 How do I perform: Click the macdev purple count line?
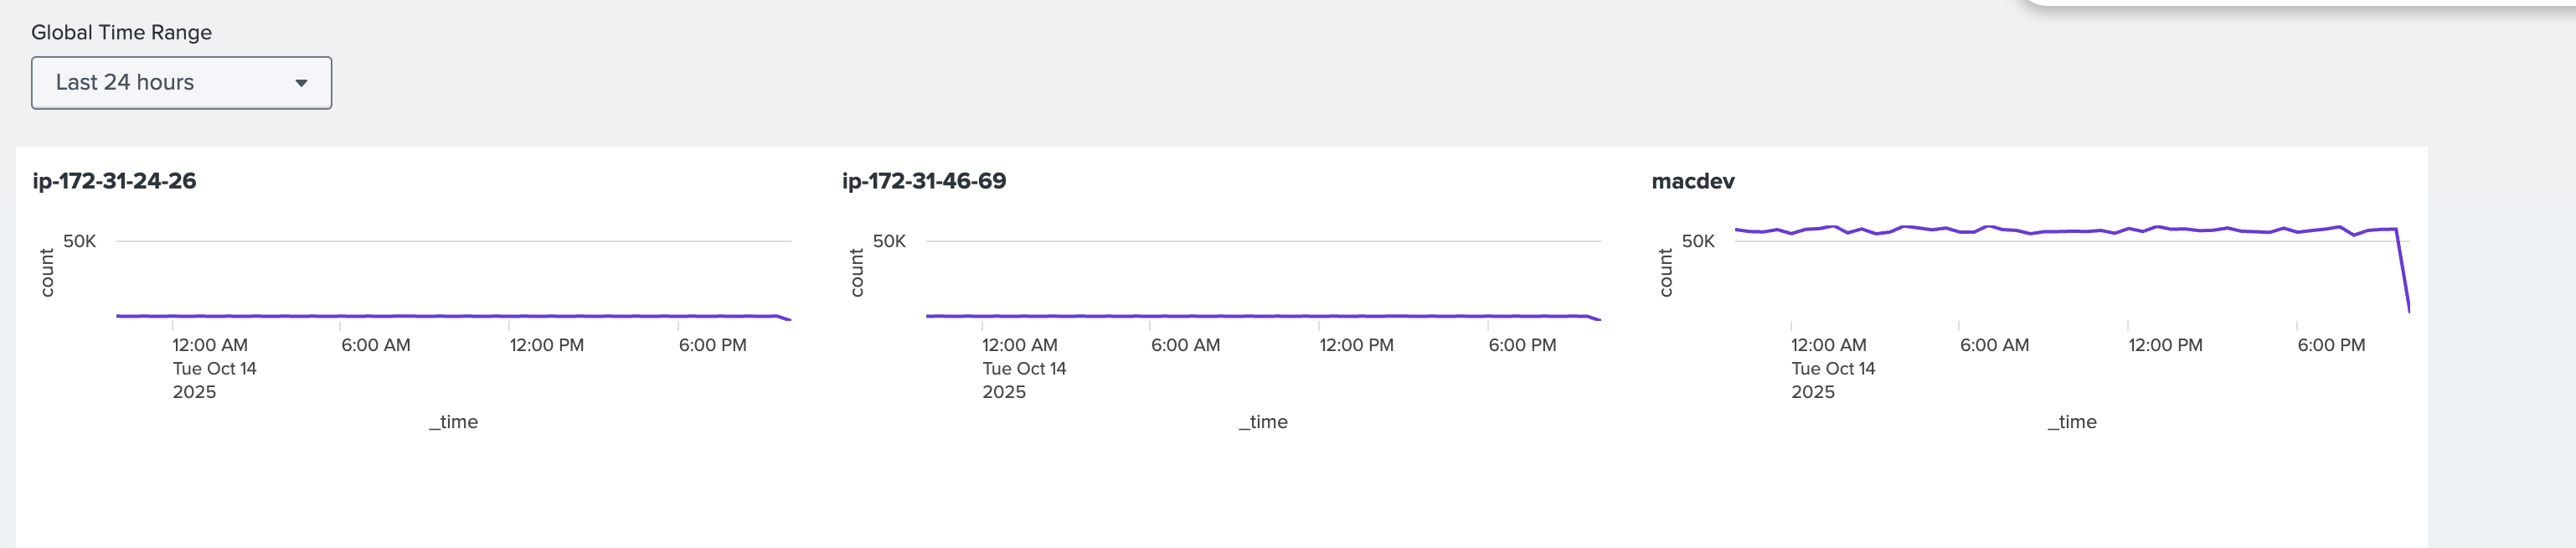click(x=2060, y=231)
